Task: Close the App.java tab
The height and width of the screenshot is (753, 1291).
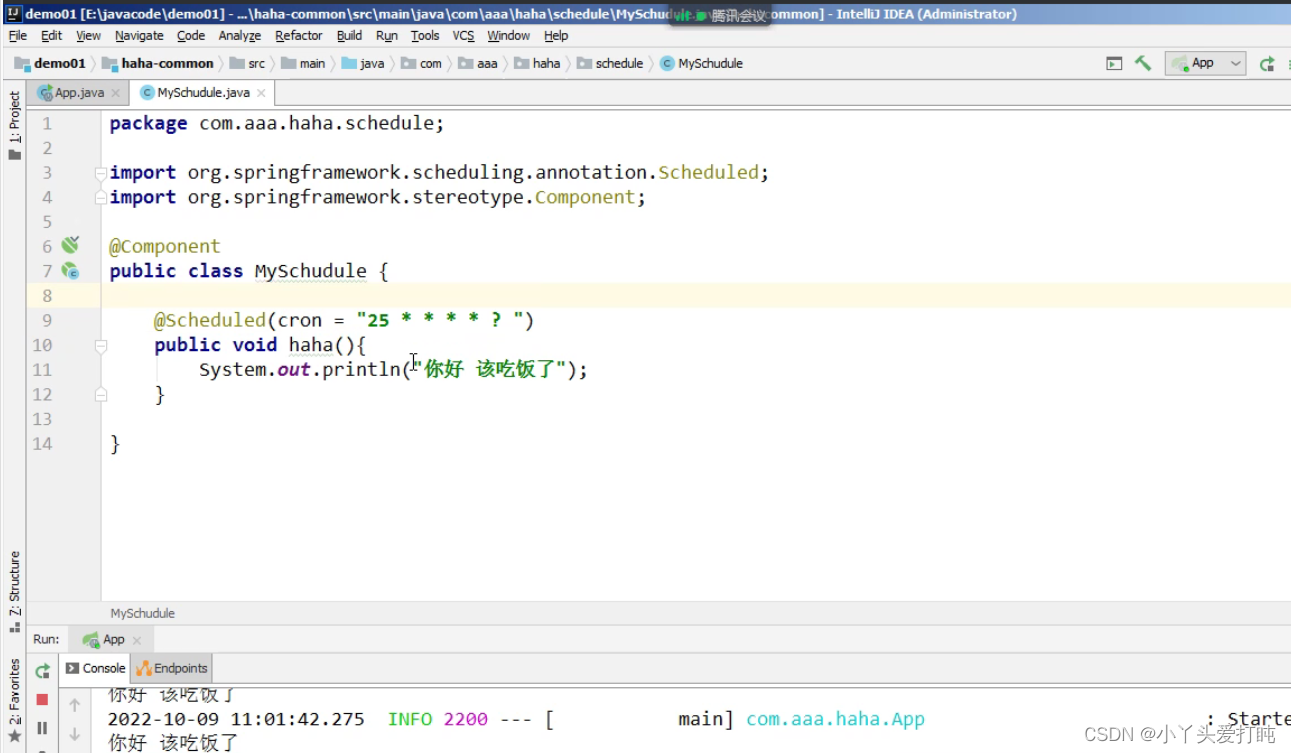Action: pyautogui.click(x=115, y=93)
